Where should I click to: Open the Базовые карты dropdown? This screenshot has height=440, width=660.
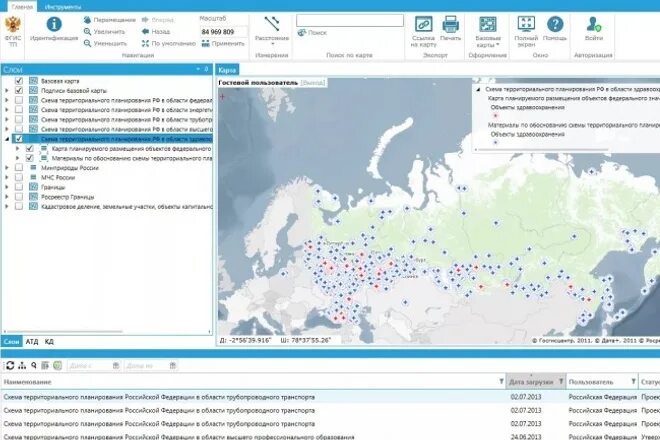[488, 32]
